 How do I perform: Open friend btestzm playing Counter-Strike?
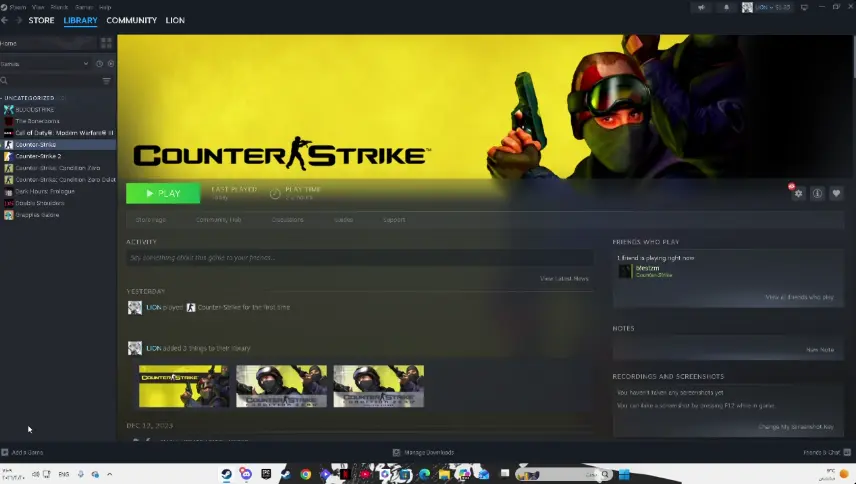pyautogui.click(x=645, y=271)
